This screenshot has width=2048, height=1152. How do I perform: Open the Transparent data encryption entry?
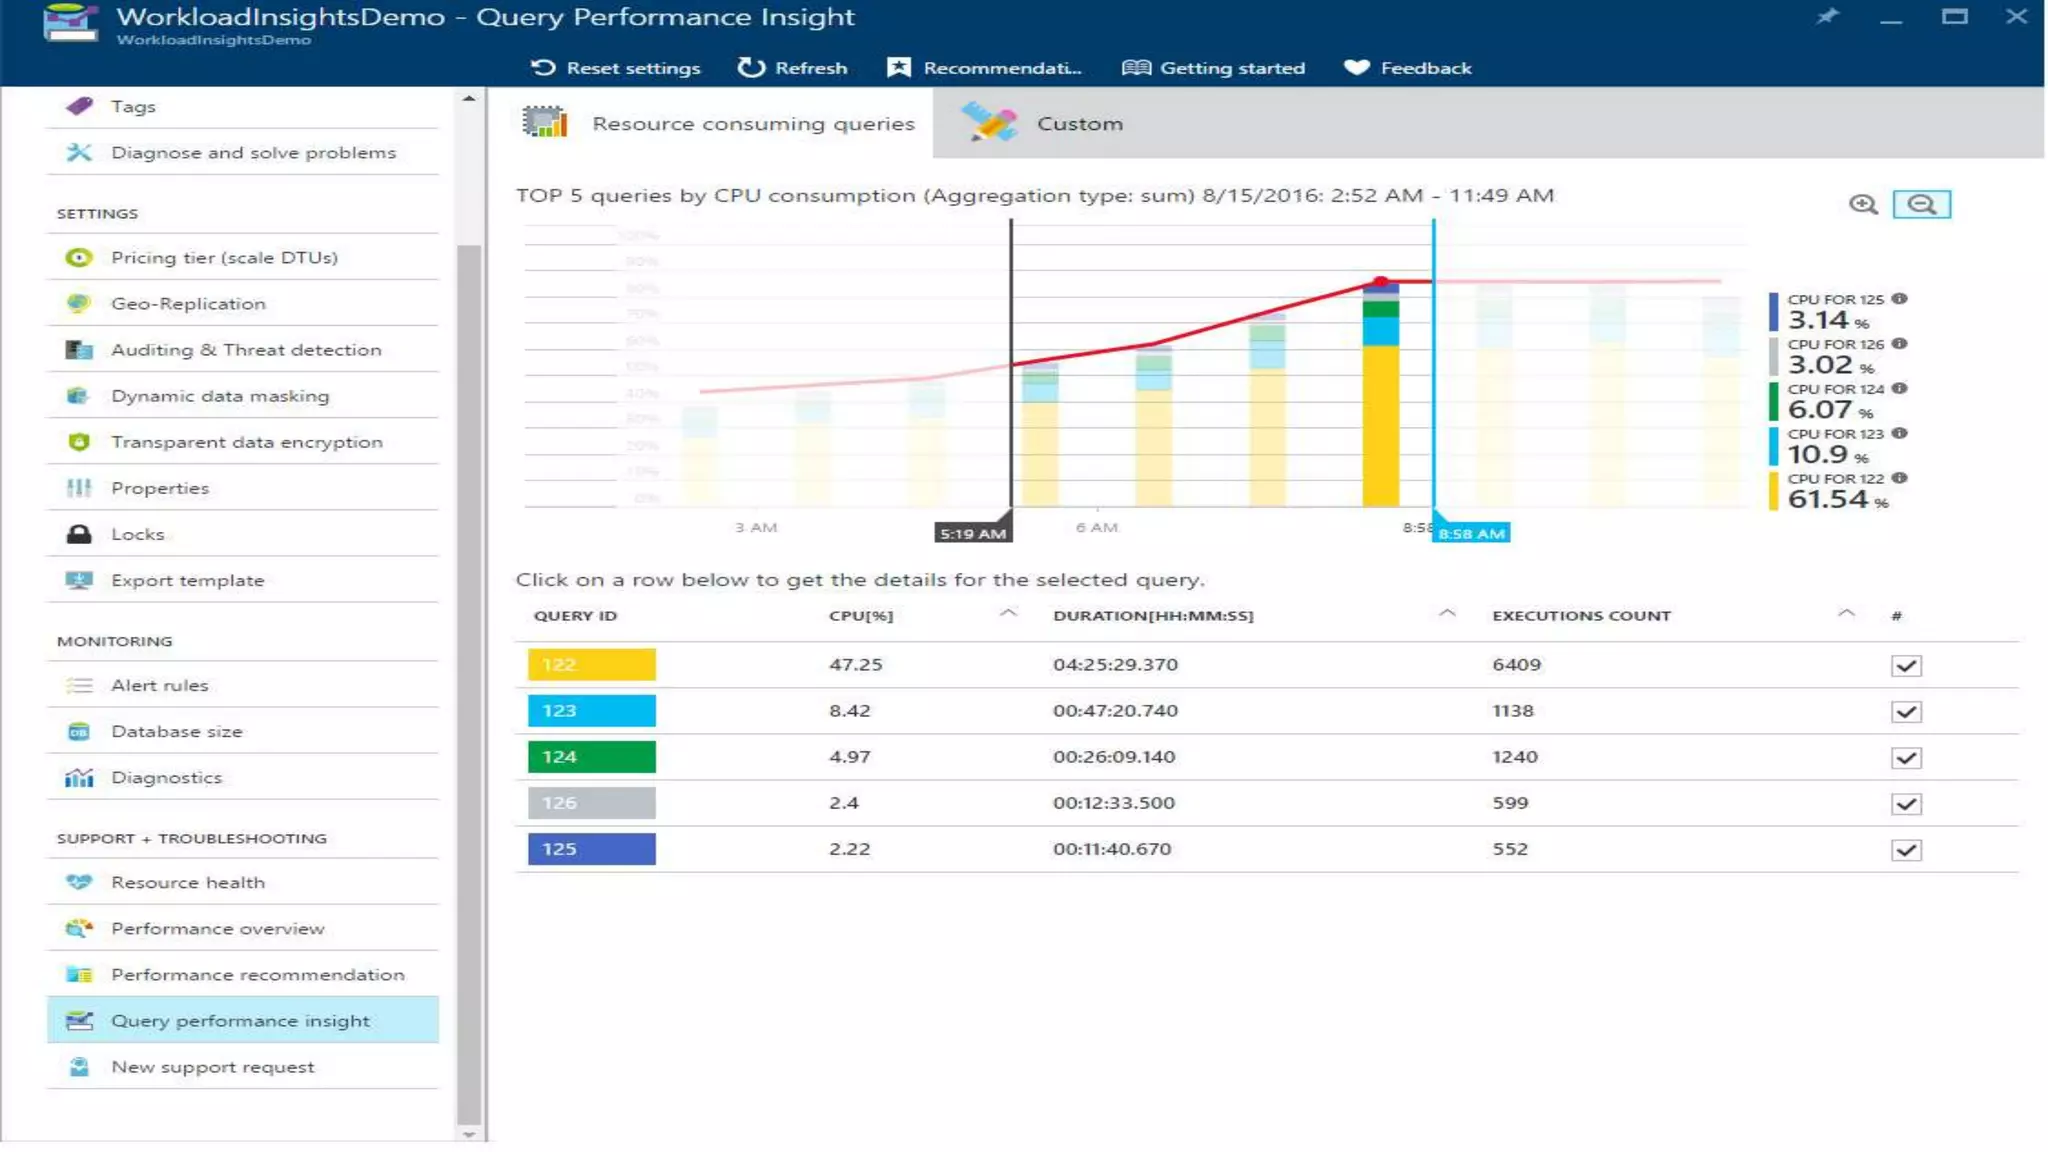(242, 442)
